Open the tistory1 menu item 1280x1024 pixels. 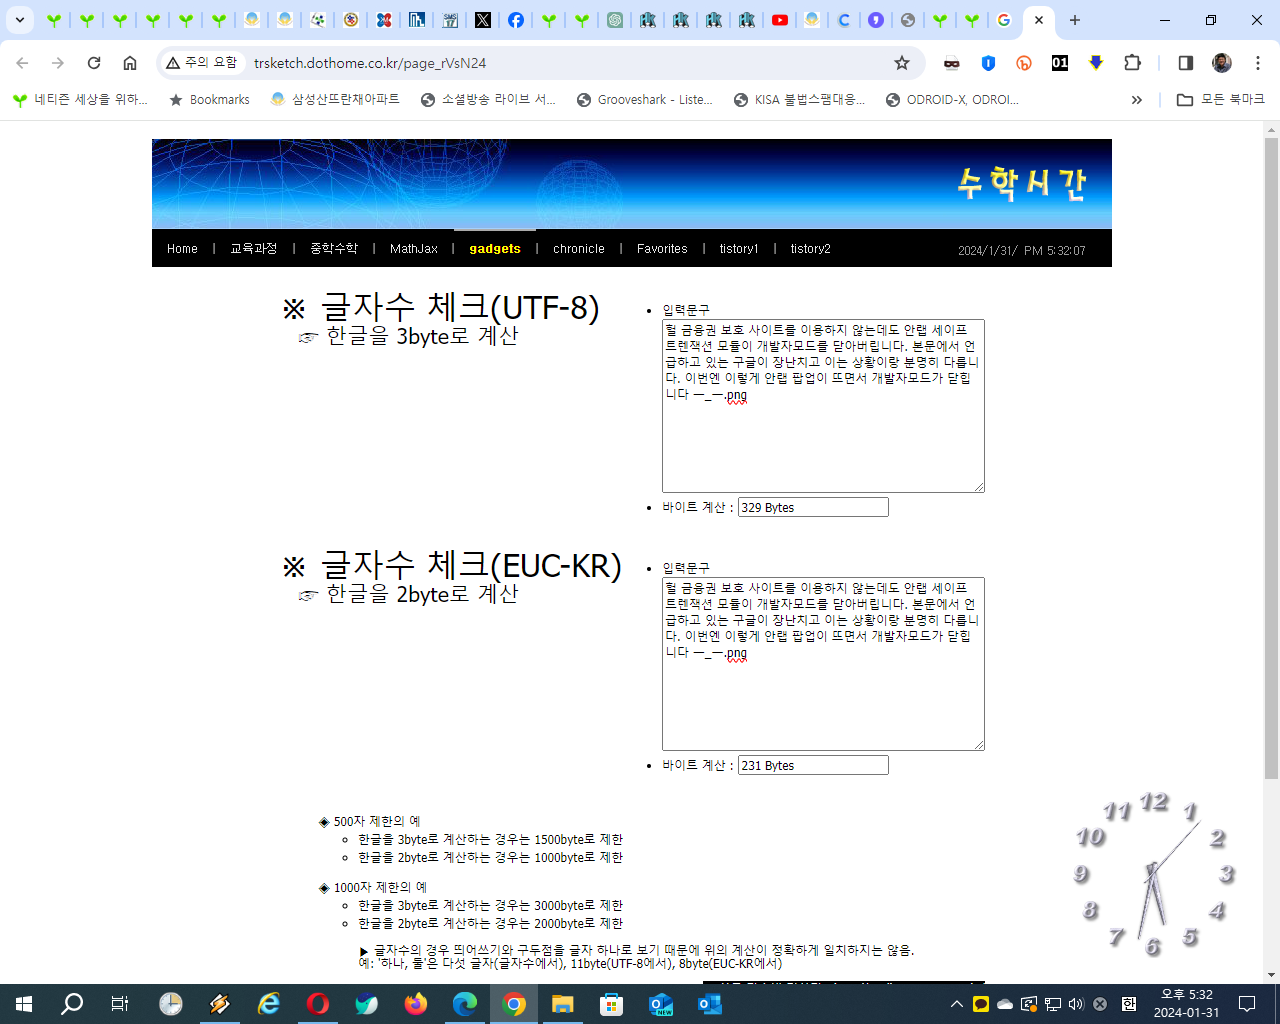(739, 249)
